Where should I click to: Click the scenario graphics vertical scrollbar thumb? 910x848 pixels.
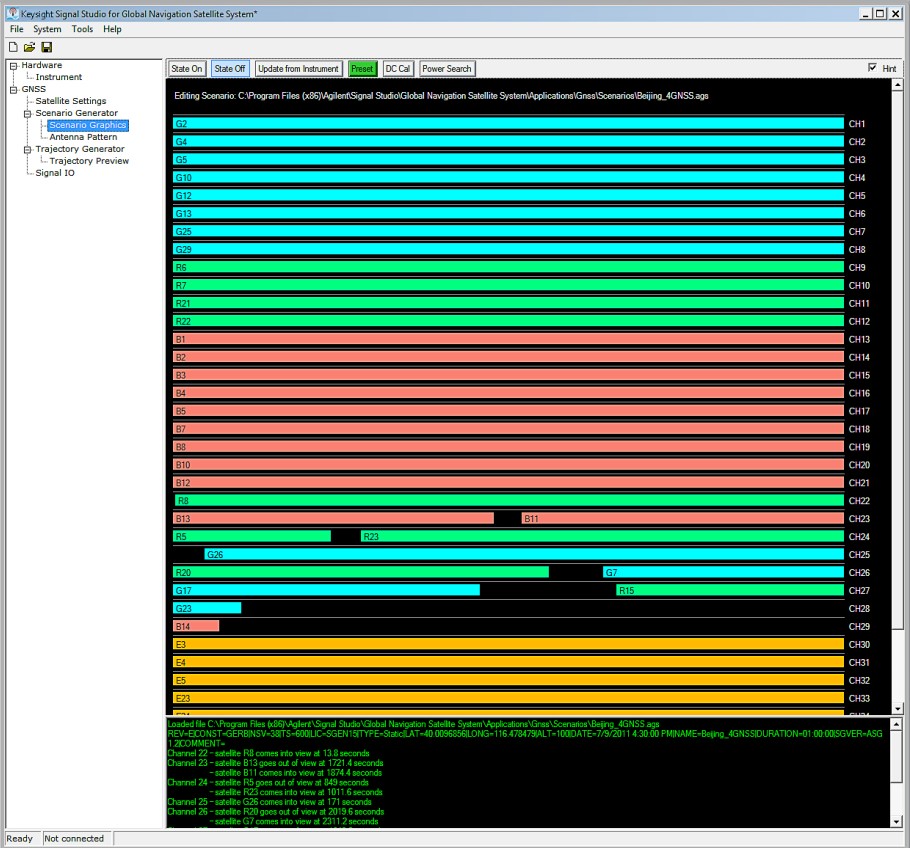[898, 359]
